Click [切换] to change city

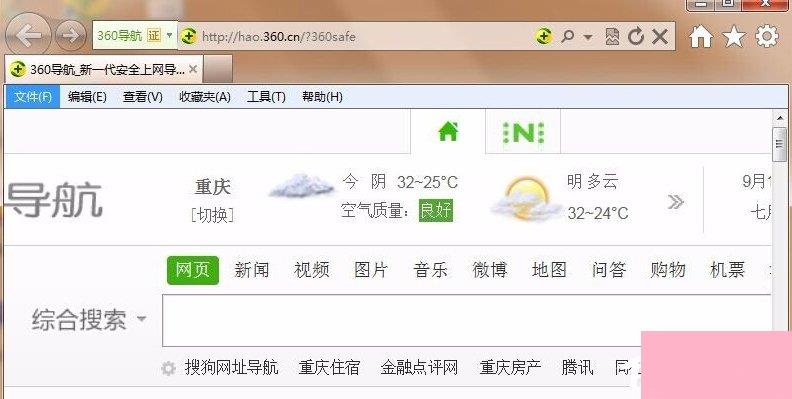point(213,215)
